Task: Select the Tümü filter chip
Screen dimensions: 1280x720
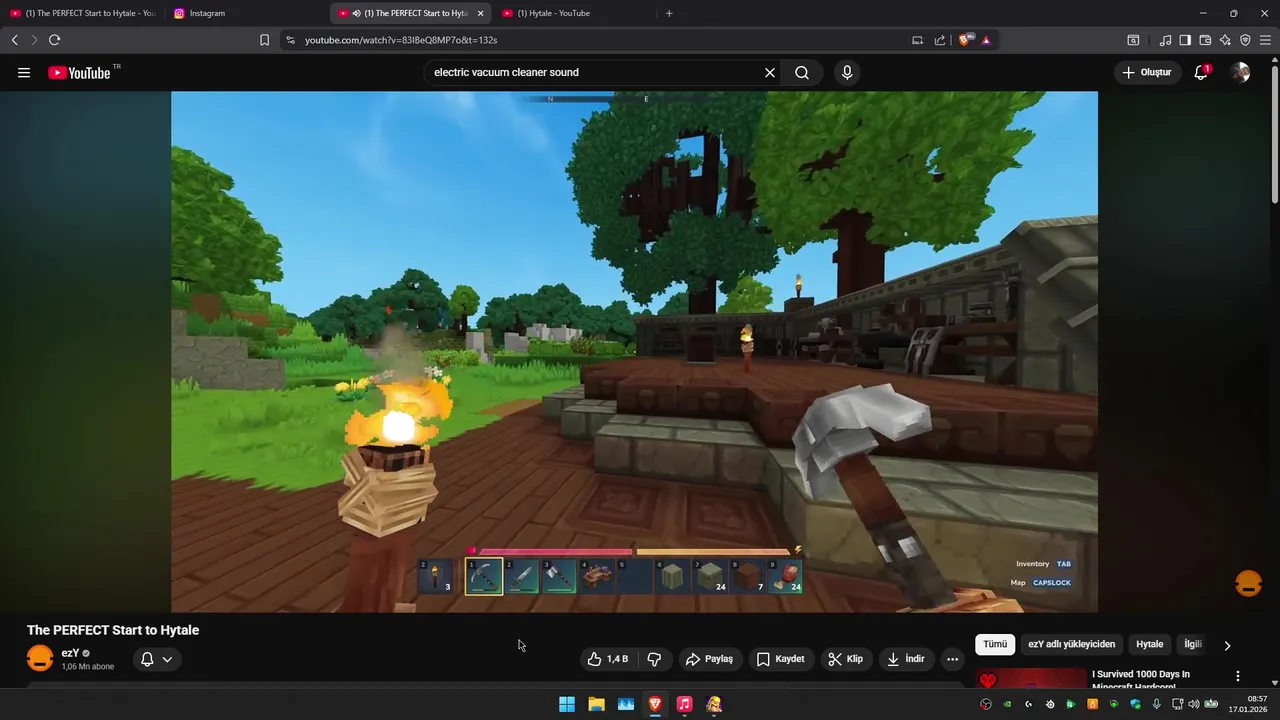Action: coord(995,644)
